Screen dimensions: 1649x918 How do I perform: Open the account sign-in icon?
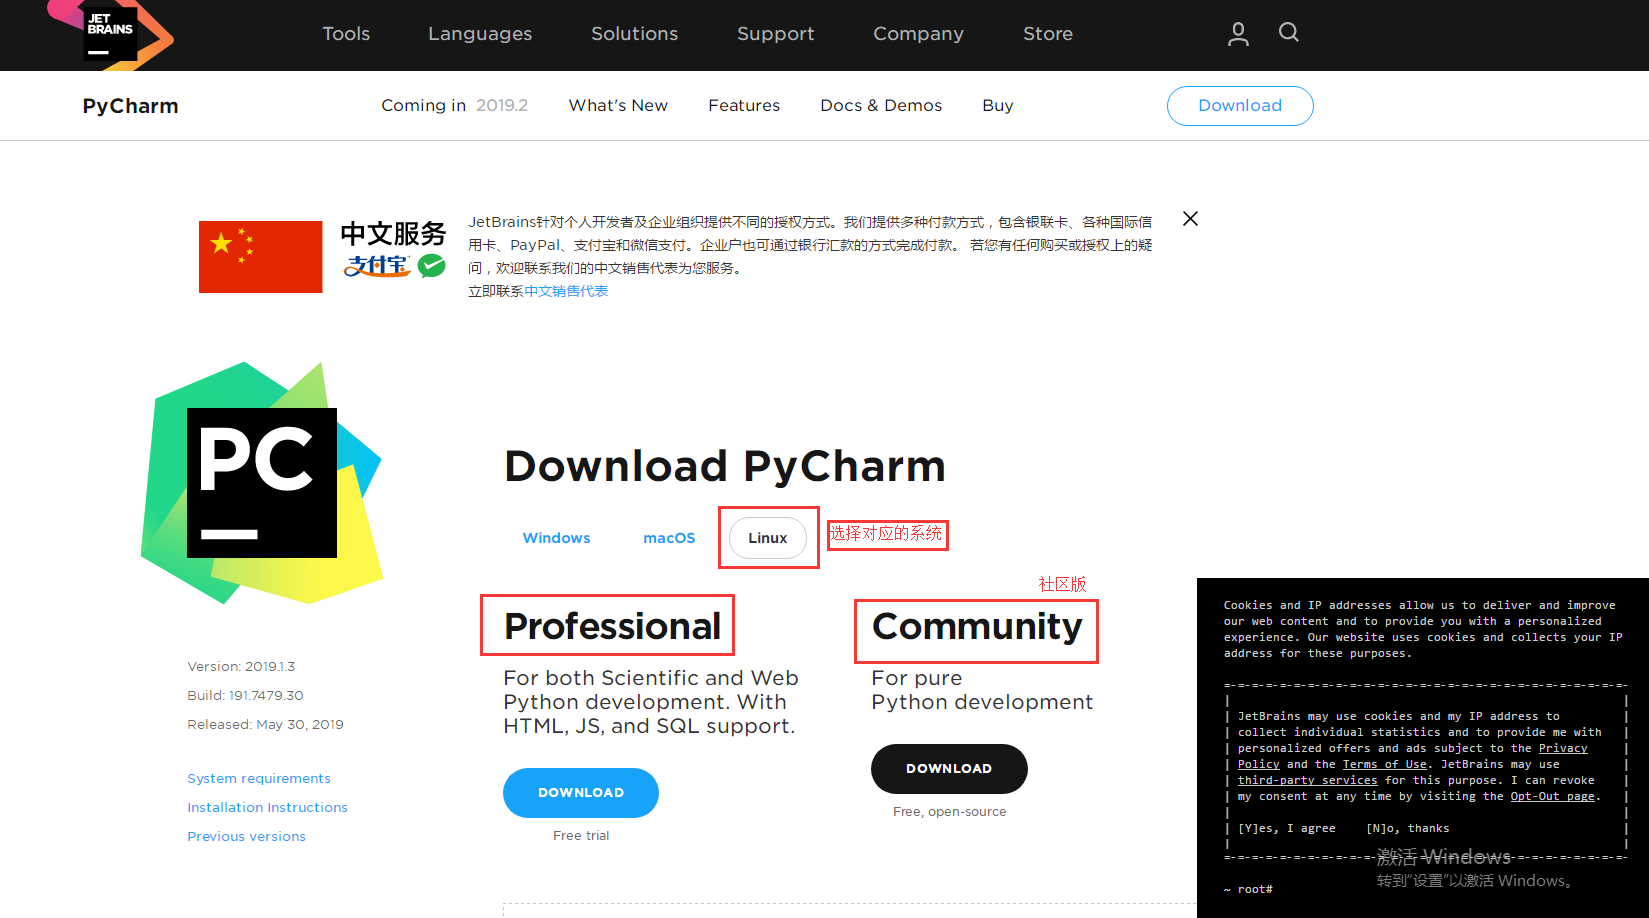coord(1237,33)
